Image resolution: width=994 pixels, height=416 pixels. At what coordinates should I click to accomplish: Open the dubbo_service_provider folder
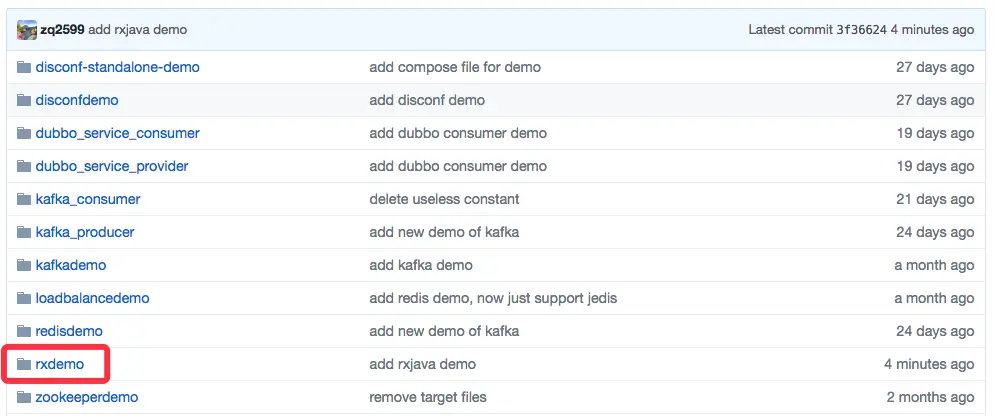click(111, 167)
